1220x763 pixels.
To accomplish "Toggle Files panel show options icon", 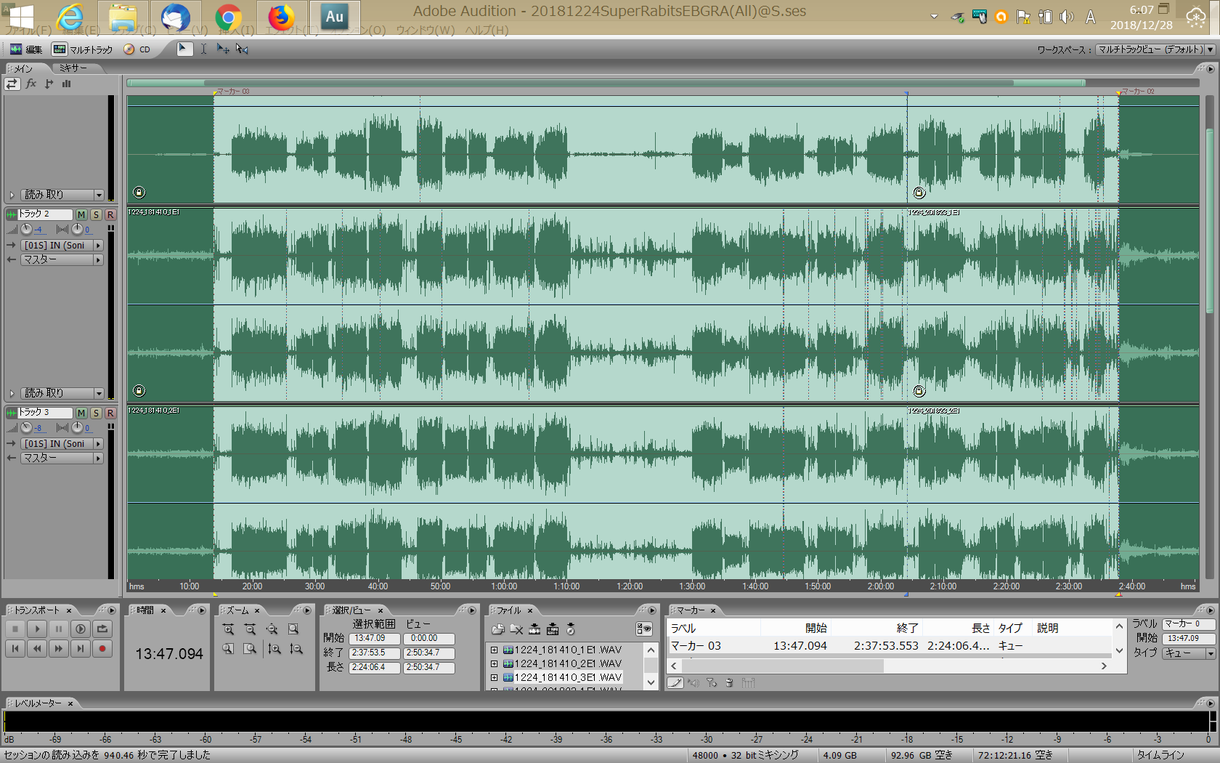I will pos(644,629).
